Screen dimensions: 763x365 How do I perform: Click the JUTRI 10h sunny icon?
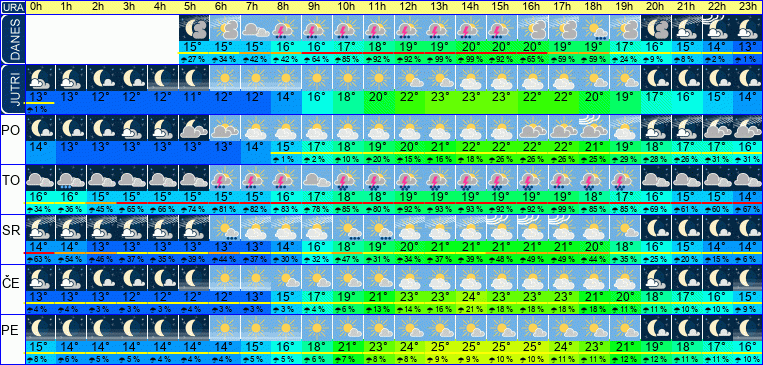(x=347, y=78)
